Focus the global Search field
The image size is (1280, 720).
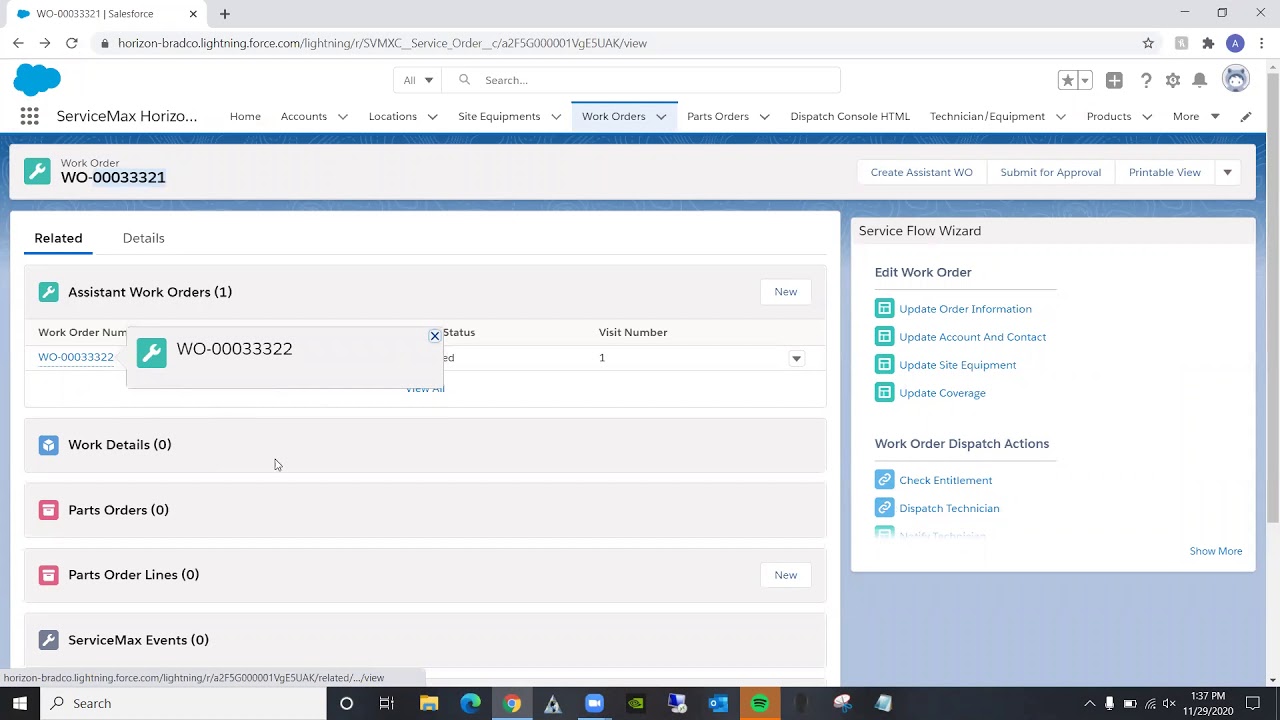tap(640, 80)
